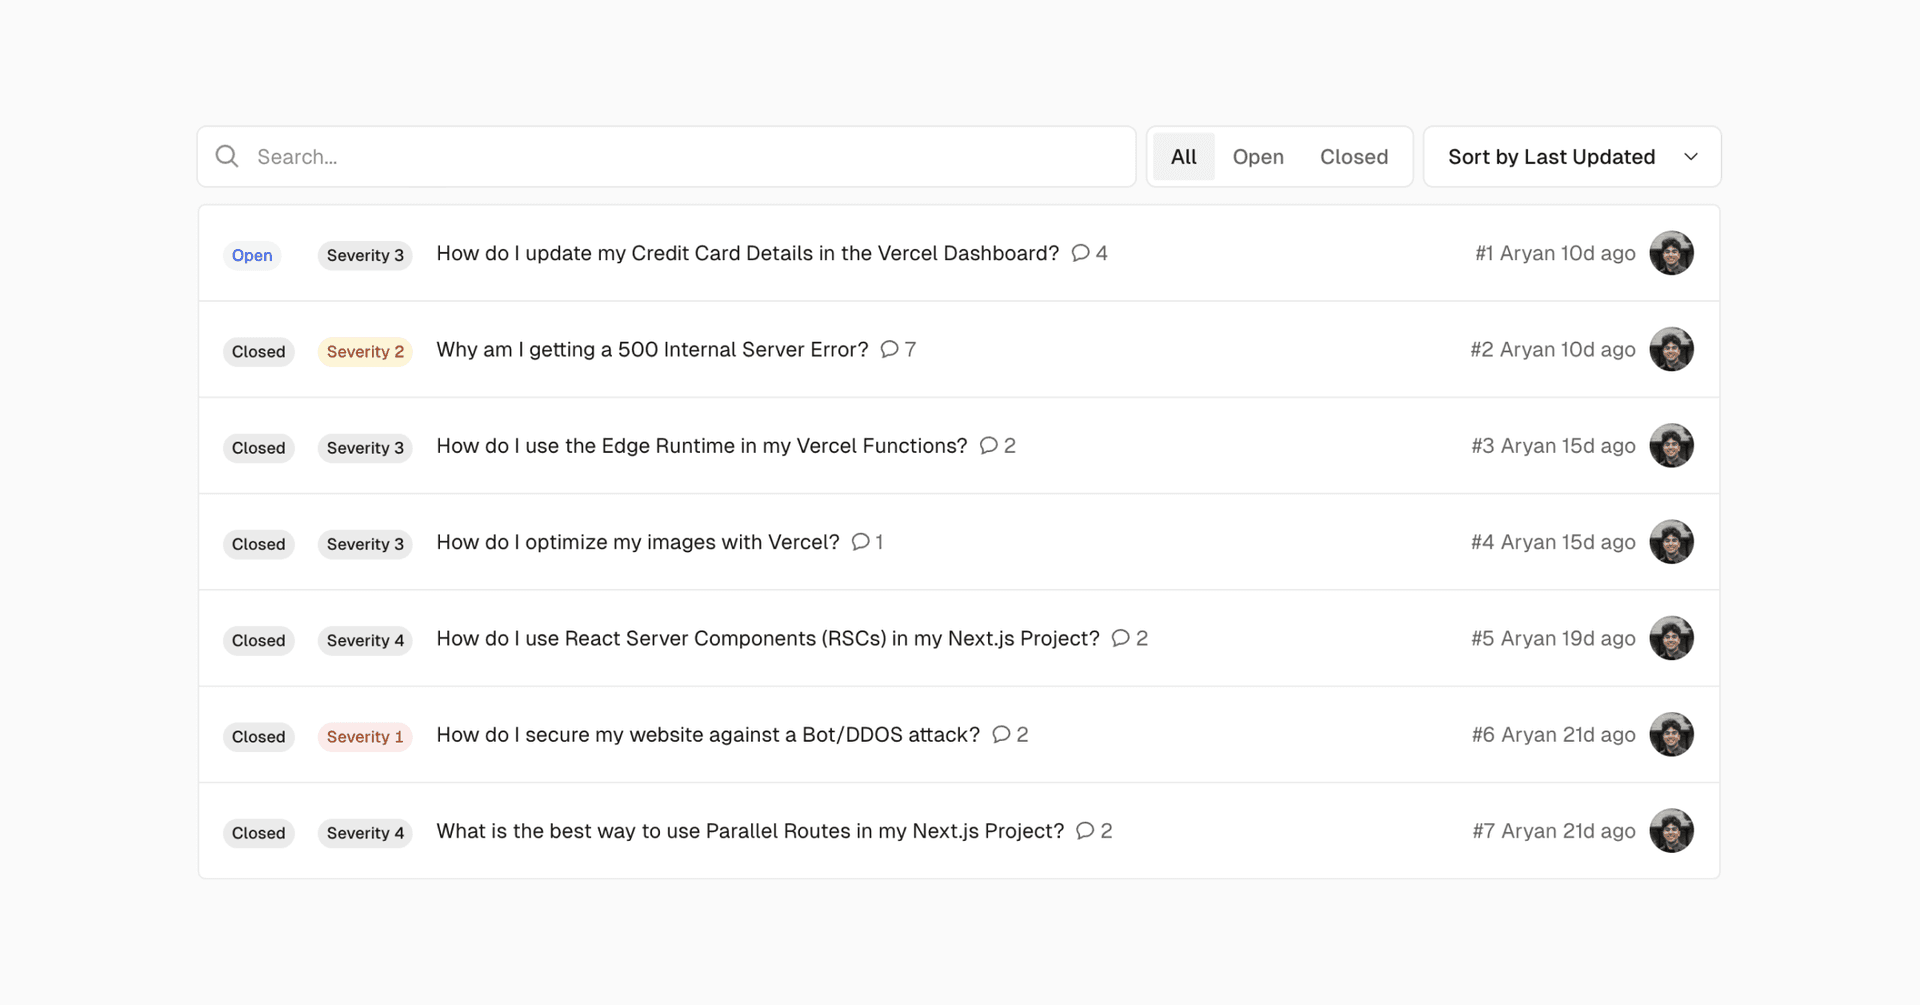Select the All filter tab
The height and width of the screenshot is (1005, 1920).
click(1183, 157)
